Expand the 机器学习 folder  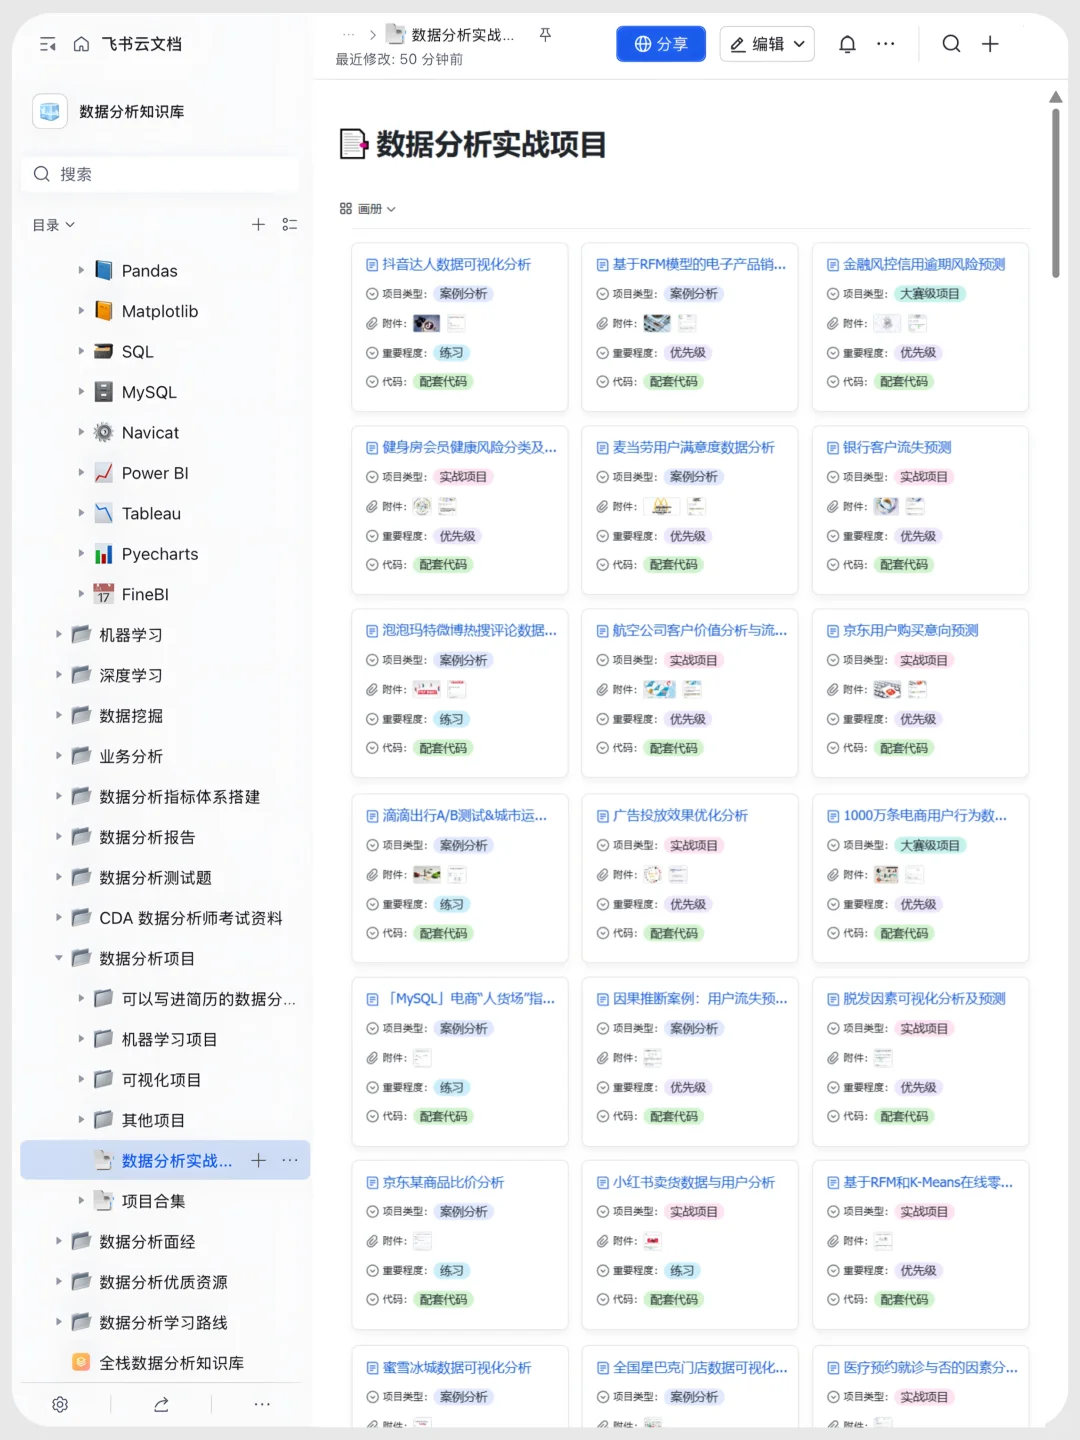[59, 634]
